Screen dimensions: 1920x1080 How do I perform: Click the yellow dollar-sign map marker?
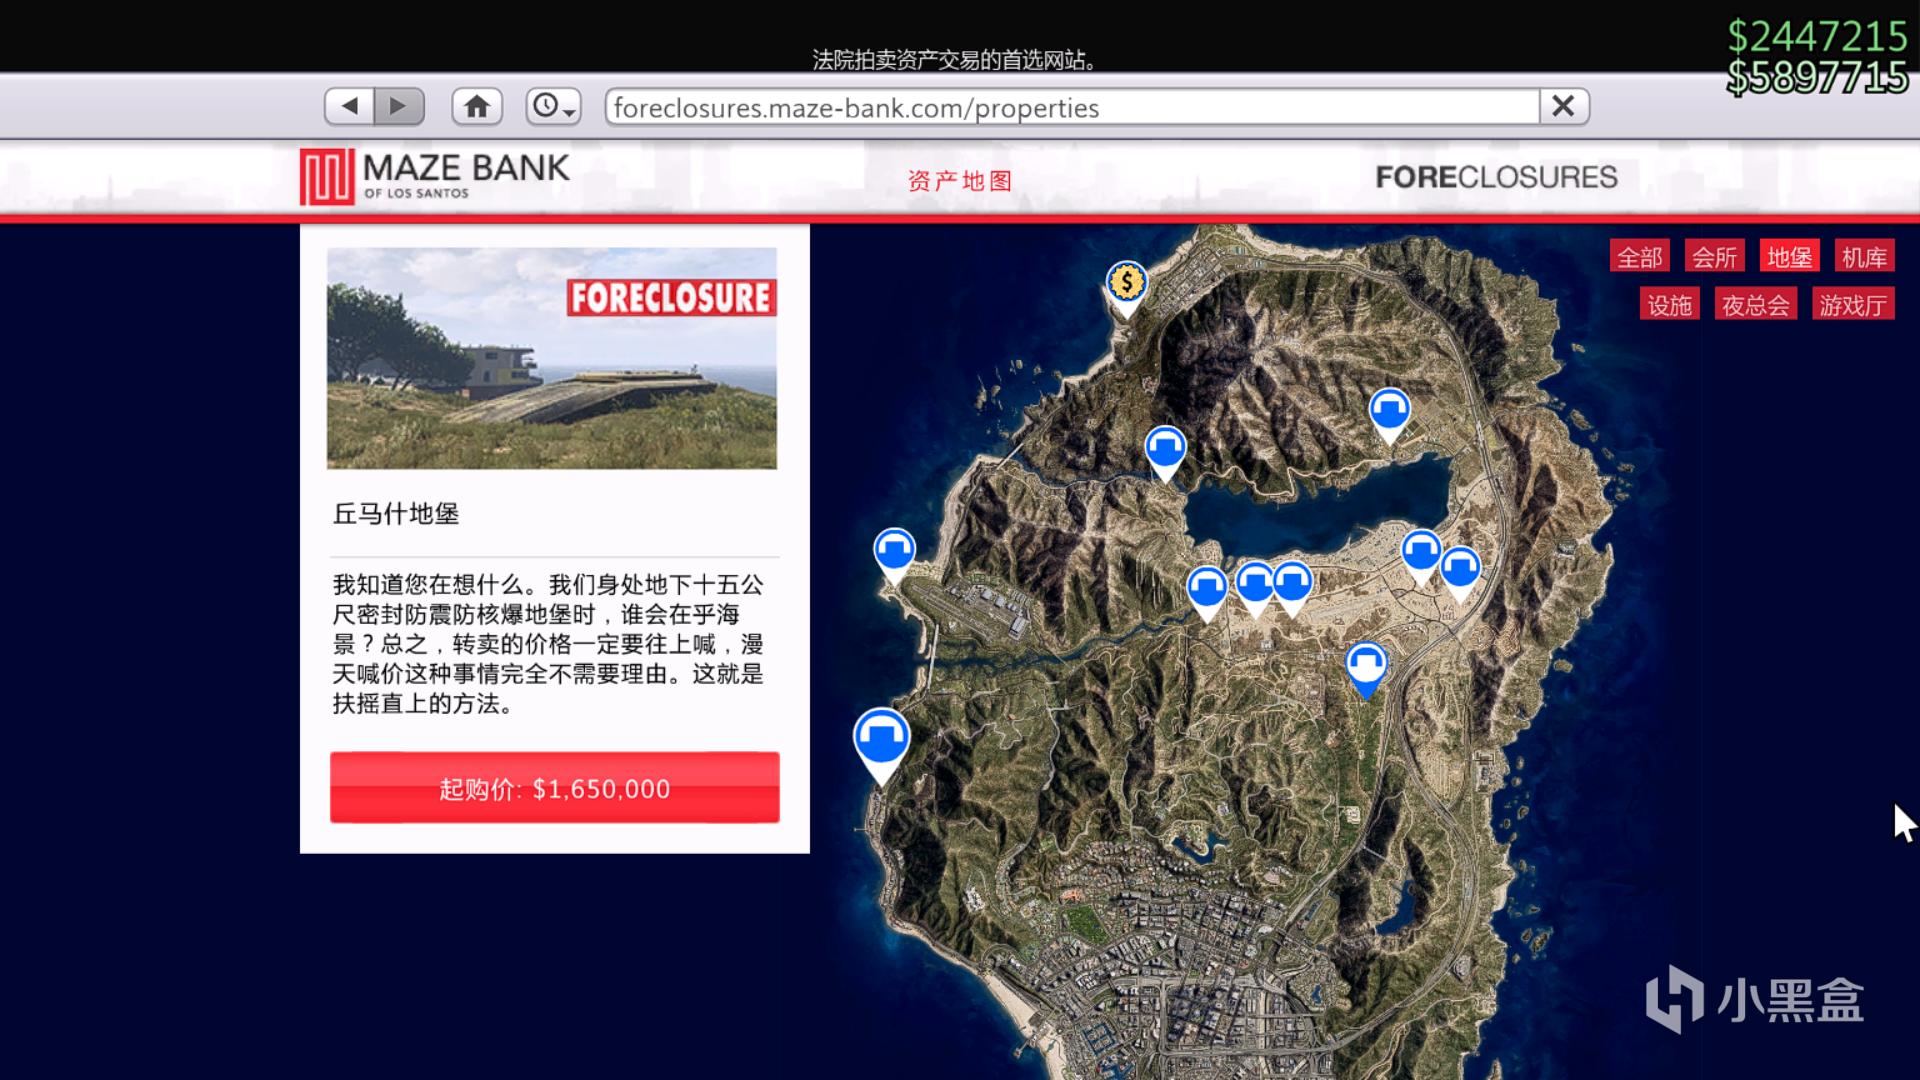pyautogui.click(x=1126, y=284)
